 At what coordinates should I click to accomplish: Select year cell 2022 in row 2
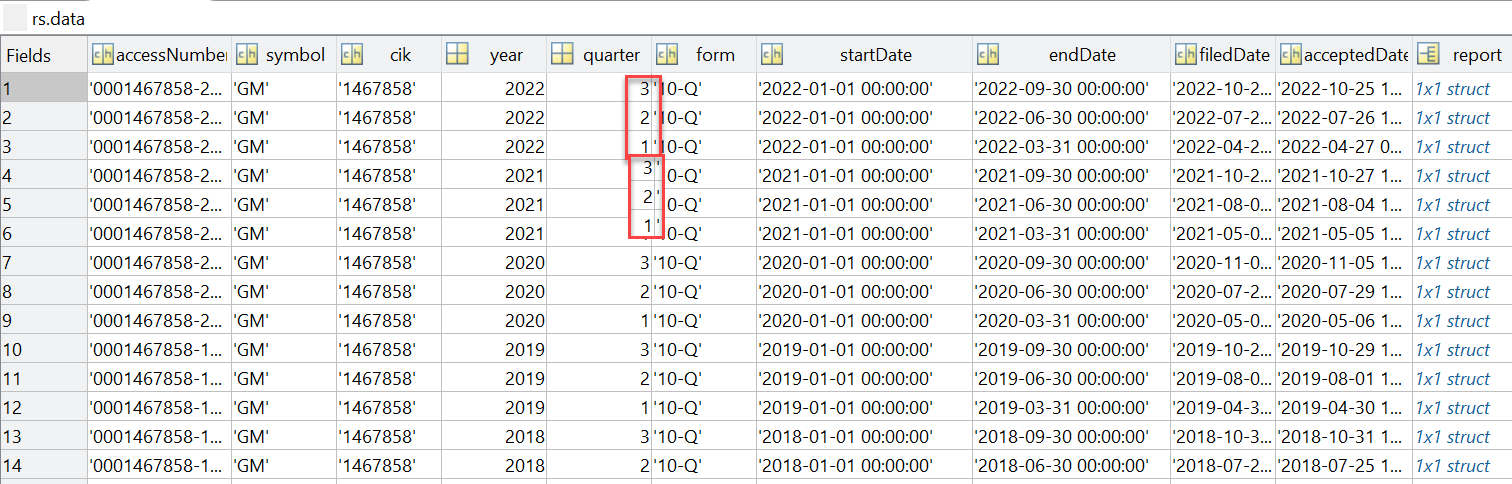click(x=494, y=117)
